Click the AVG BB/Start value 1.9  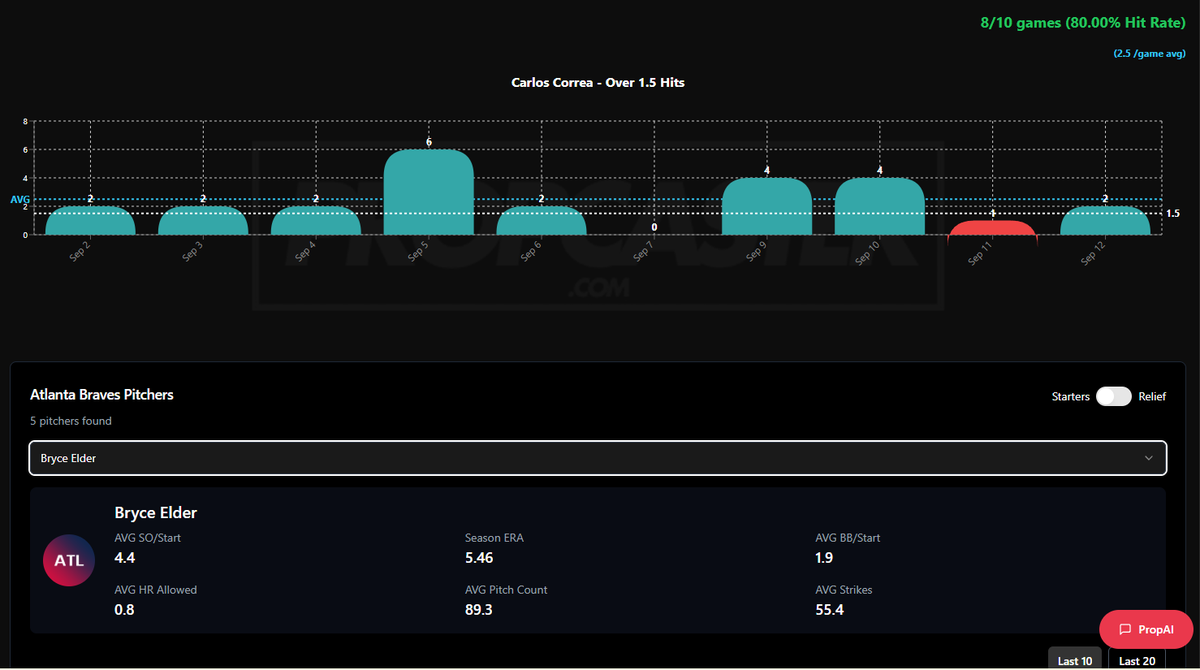point(825,557)
